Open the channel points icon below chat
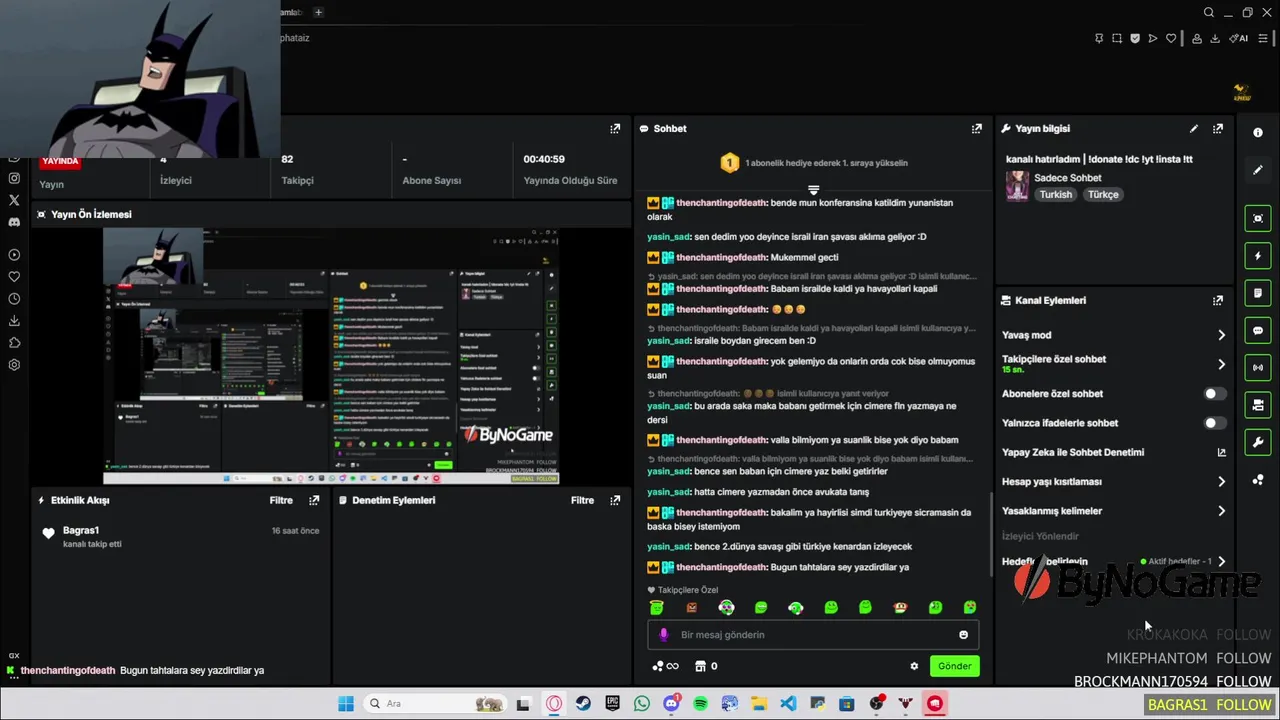This screenshot has width=1280, height=720. pos(658,666)
